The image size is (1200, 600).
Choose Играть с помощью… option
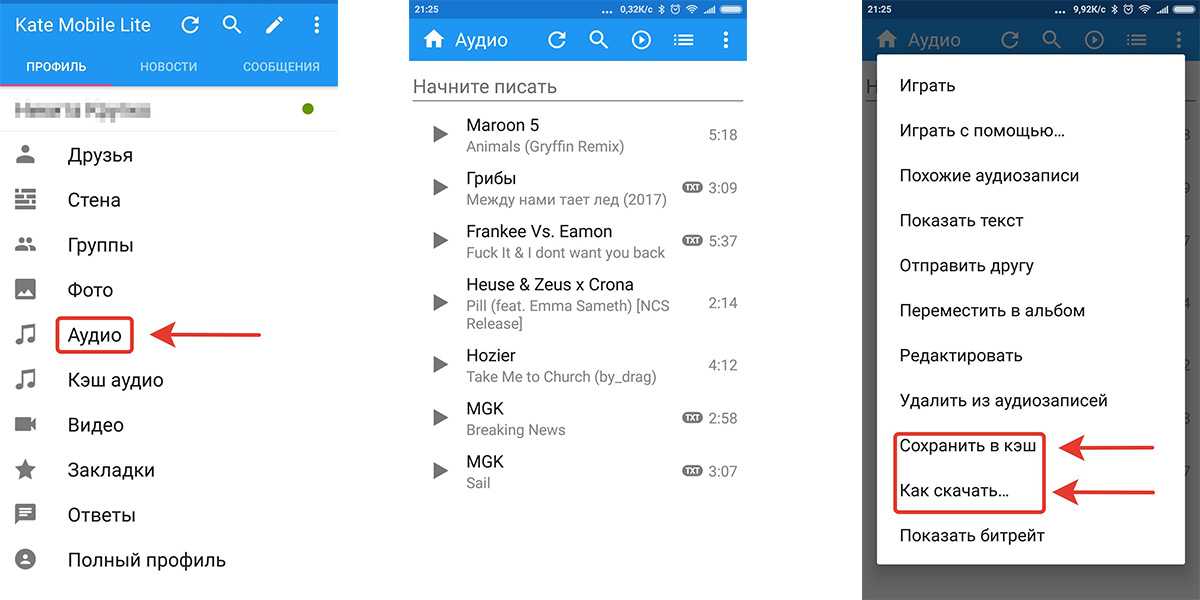[x=982, y=130]
